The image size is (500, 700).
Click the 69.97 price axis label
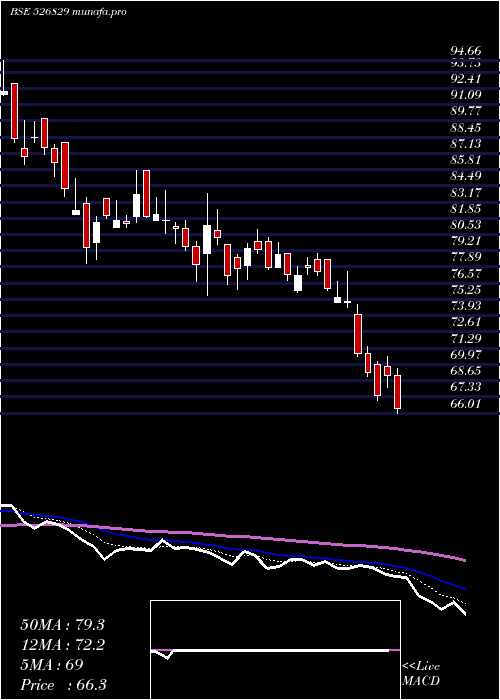point(466,354)
